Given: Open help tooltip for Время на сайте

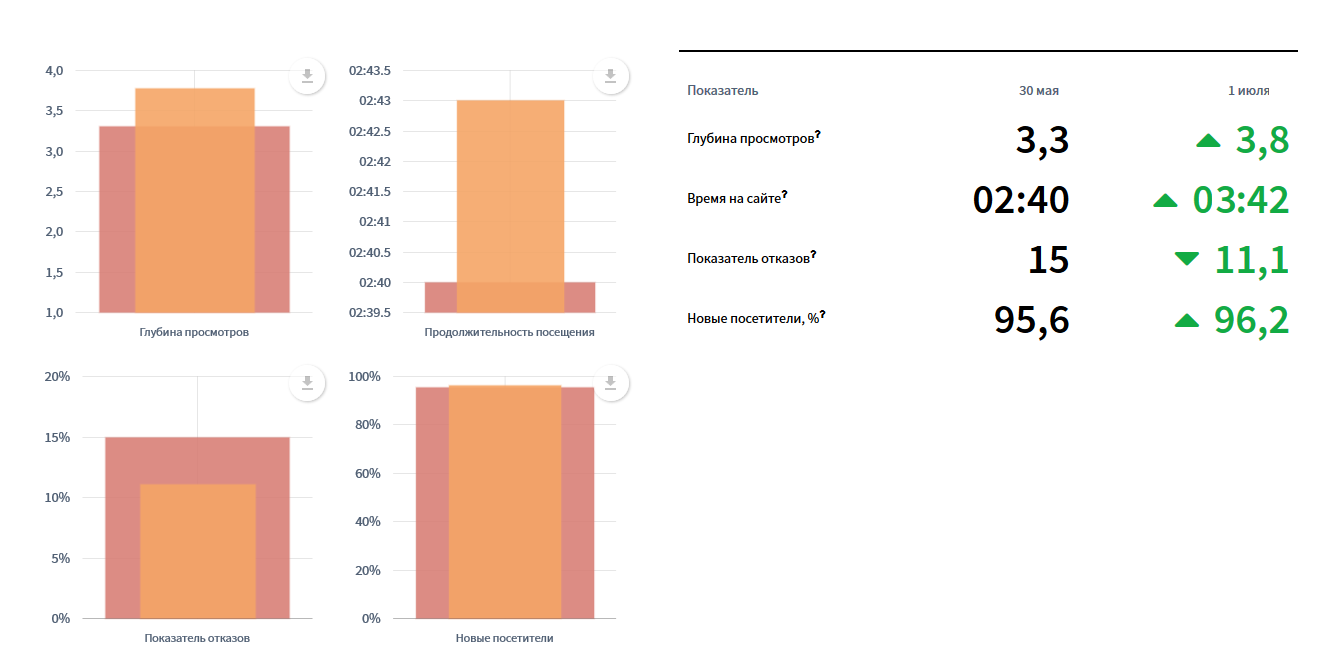Looking at the screenshot, I should coord(784,195).
